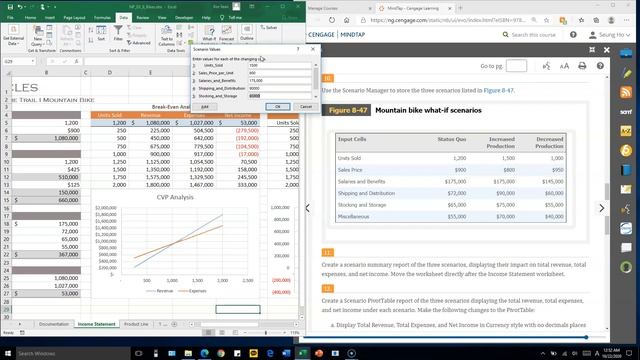Open the Developer ribbon tab
640x360 pixels.
(x=184, y=18)
